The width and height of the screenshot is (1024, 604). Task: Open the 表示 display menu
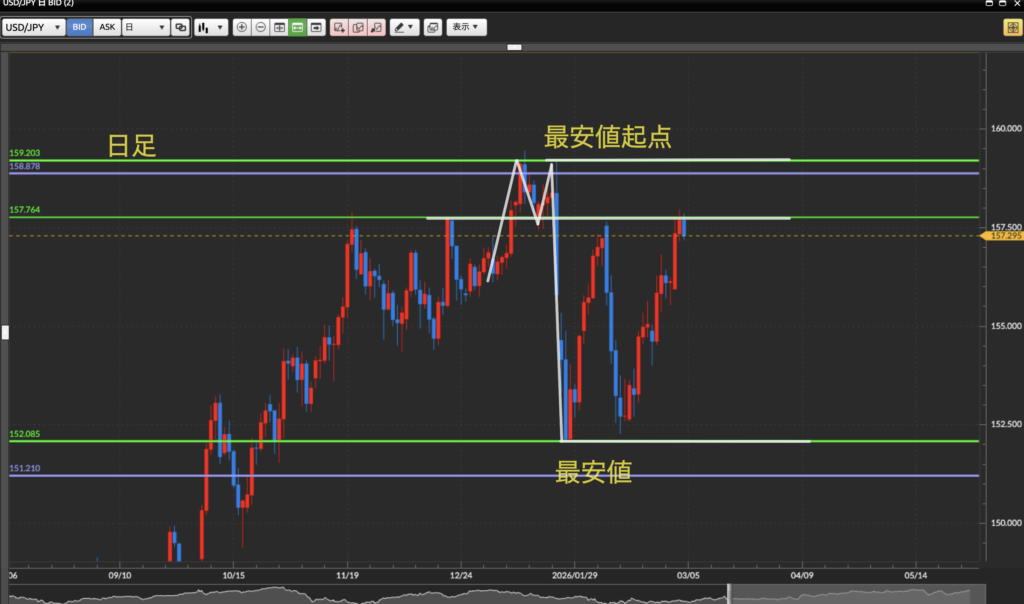466,28
